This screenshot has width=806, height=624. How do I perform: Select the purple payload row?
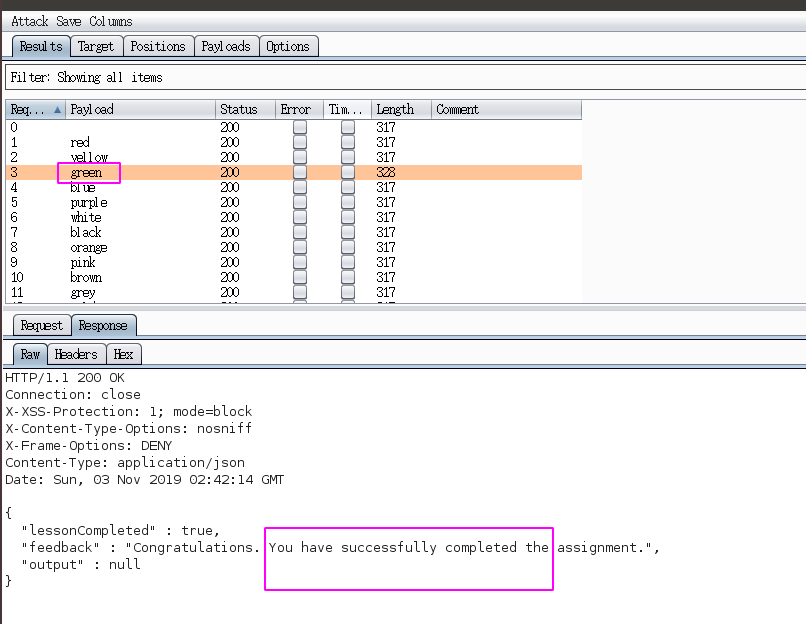coord(294,202)
